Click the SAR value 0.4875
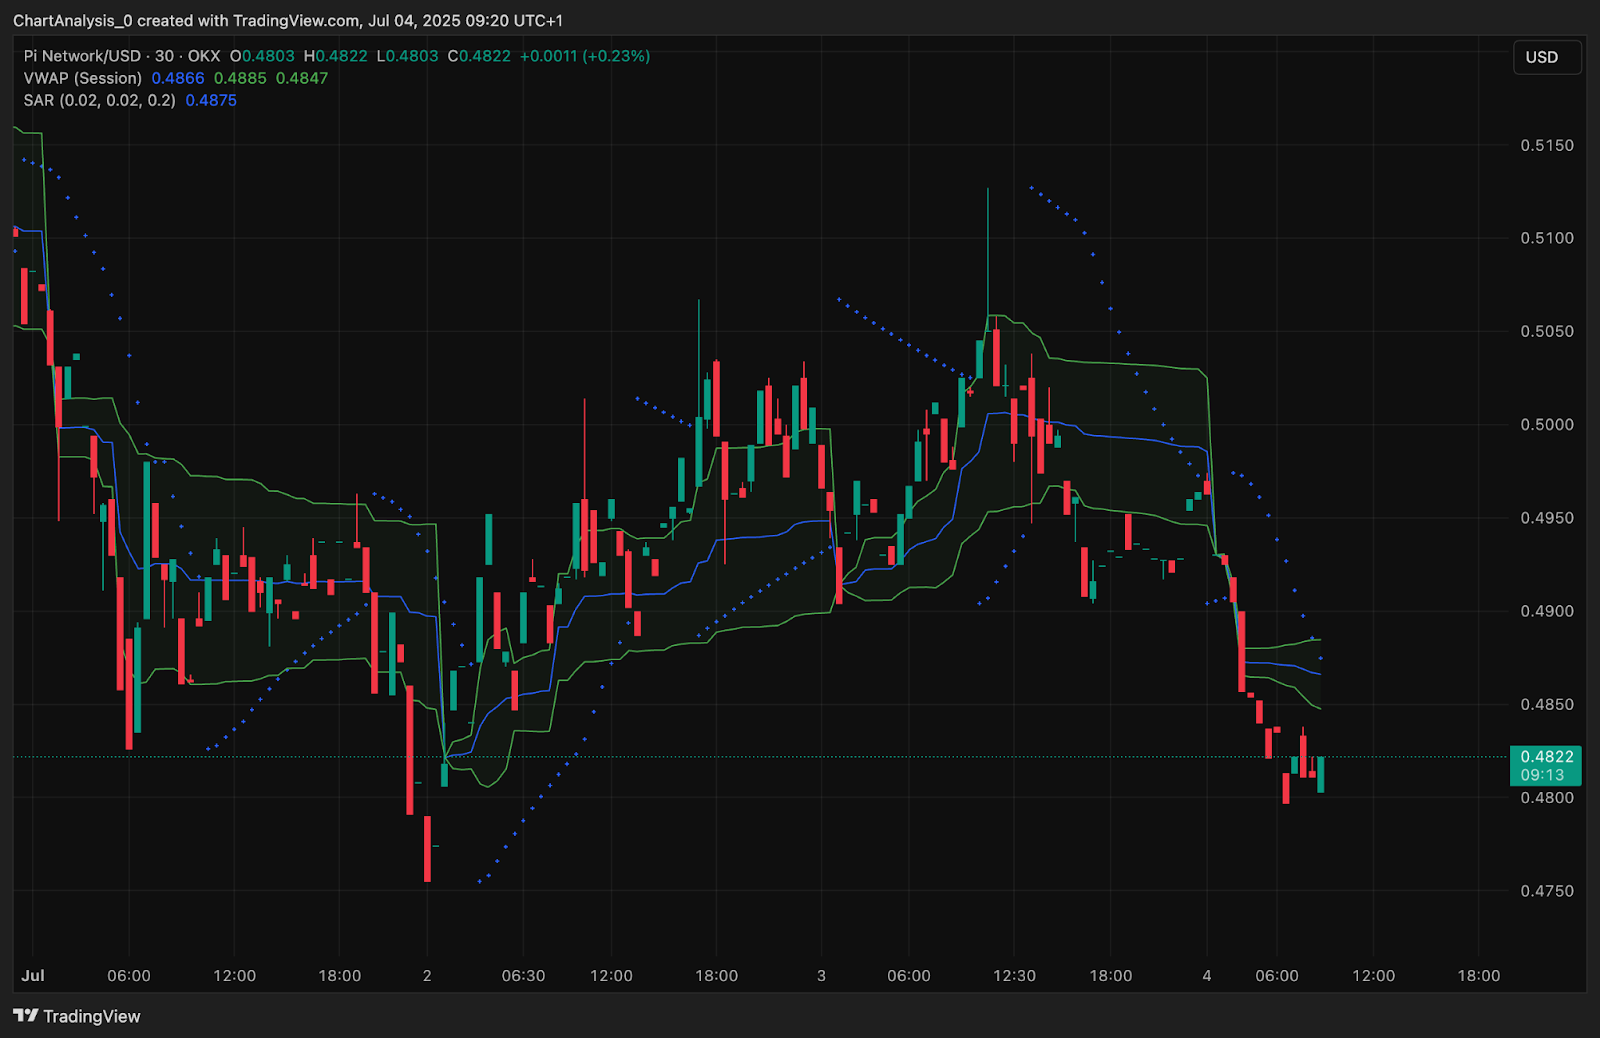The height and width of the screenshot is (1038, 1600). click(211, 100)
